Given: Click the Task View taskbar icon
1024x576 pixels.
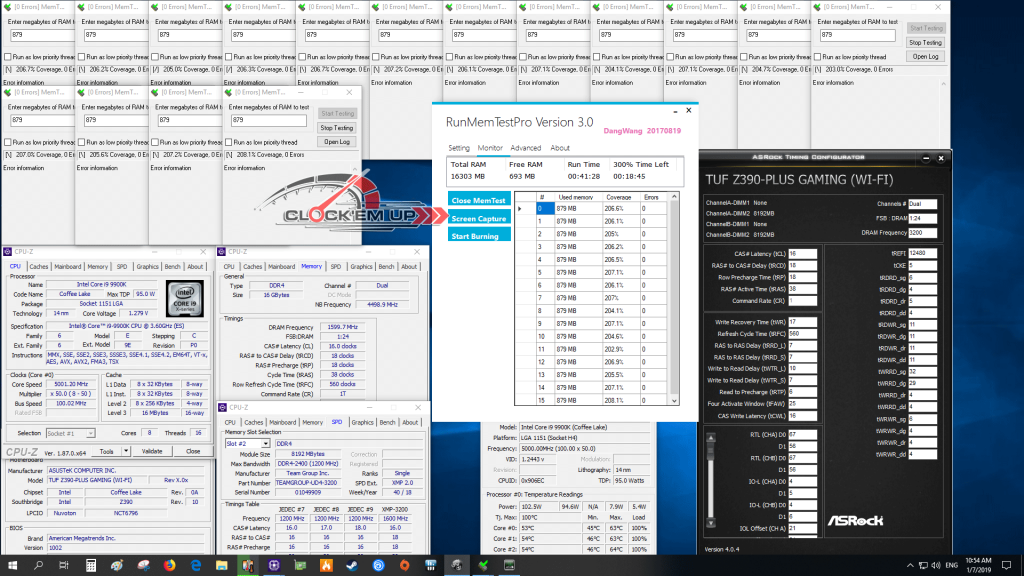Looking at the screenshot, I should (65, 566).
